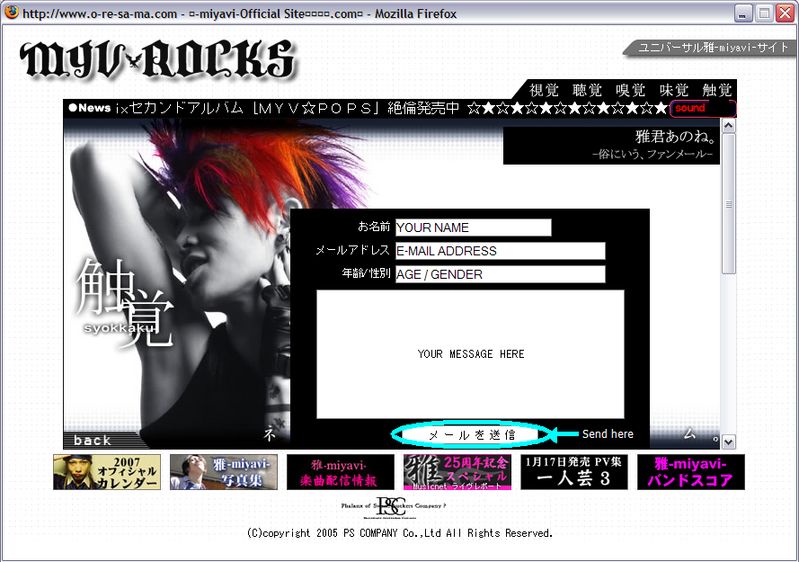This screenshot has height=562, width=799.
Task: Open the 触覚 menu section
Action: pos(717,90)
